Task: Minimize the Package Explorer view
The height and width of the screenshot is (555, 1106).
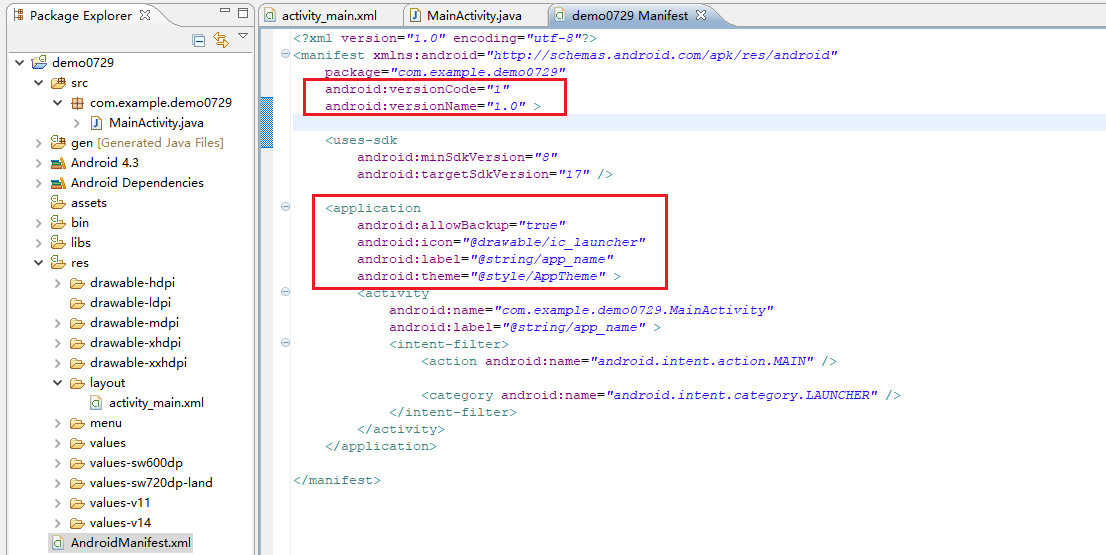Action: [x=225, y=11]
